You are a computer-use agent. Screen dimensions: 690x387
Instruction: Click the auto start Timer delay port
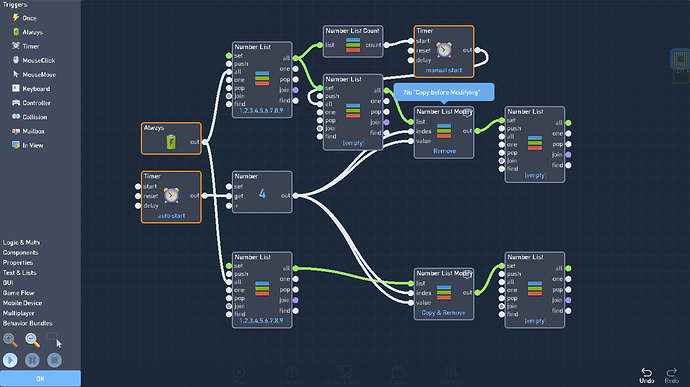(x=138, y=206)
